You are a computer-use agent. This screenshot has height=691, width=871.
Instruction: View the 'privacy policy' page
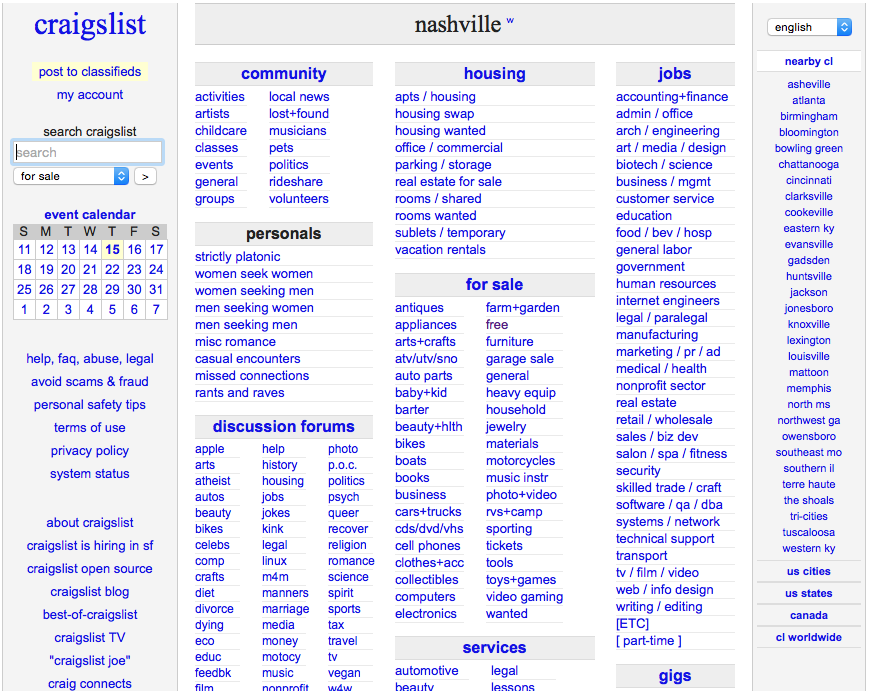pyautogui.click(x=90, y=450)
